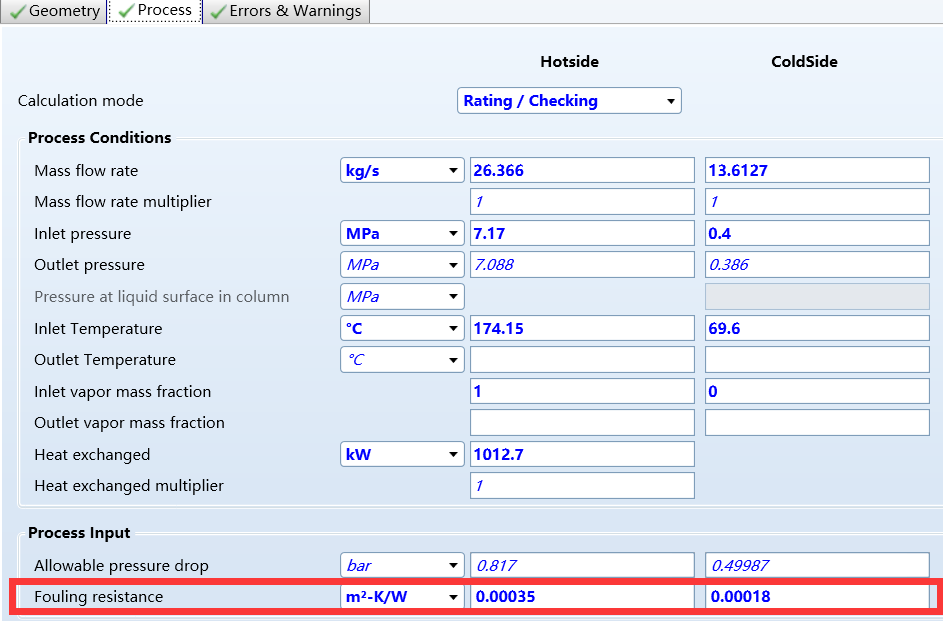This screenshot has height=621, width=943.
Task: Click the Inlet pressure label
Action: [82, 234]
